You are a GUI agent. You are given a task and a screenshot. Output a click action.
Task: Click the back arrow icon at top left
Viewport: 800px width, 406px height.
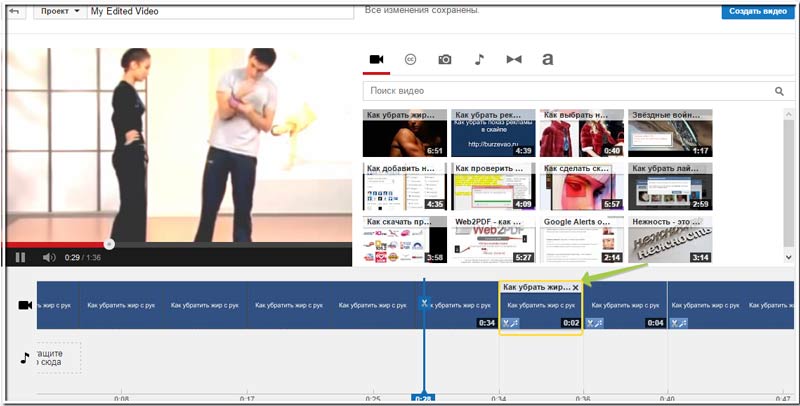point(14,12)
